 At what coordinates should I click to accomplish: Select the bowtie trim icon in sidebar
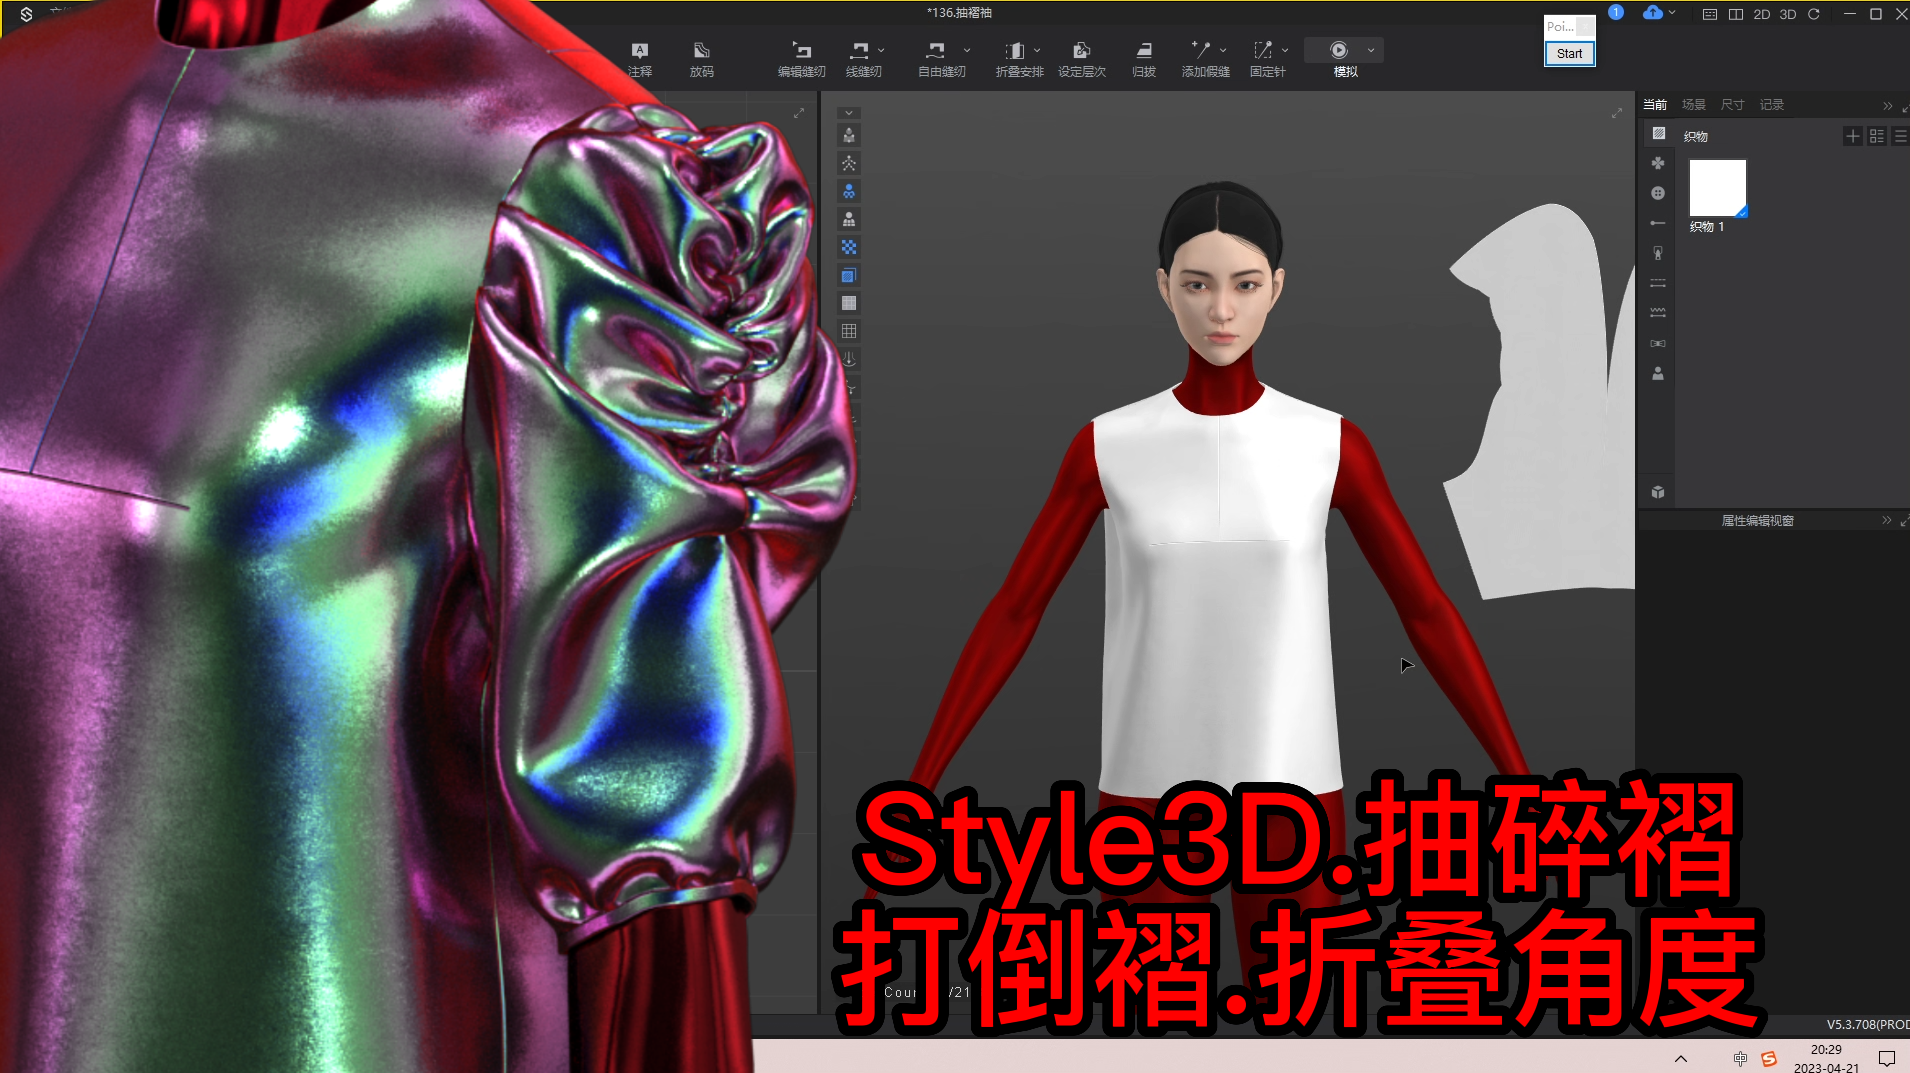(1658, 343)
